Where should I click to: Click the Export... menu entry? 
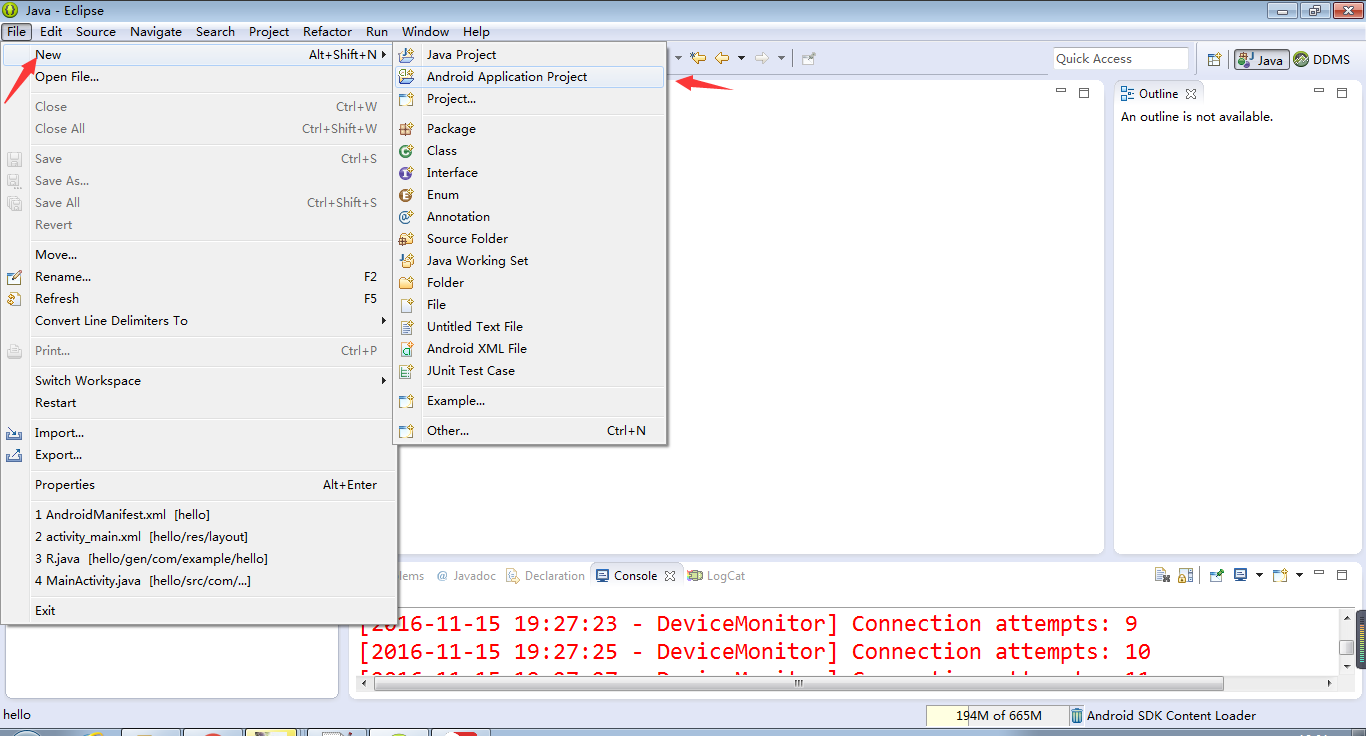(199, 455)
